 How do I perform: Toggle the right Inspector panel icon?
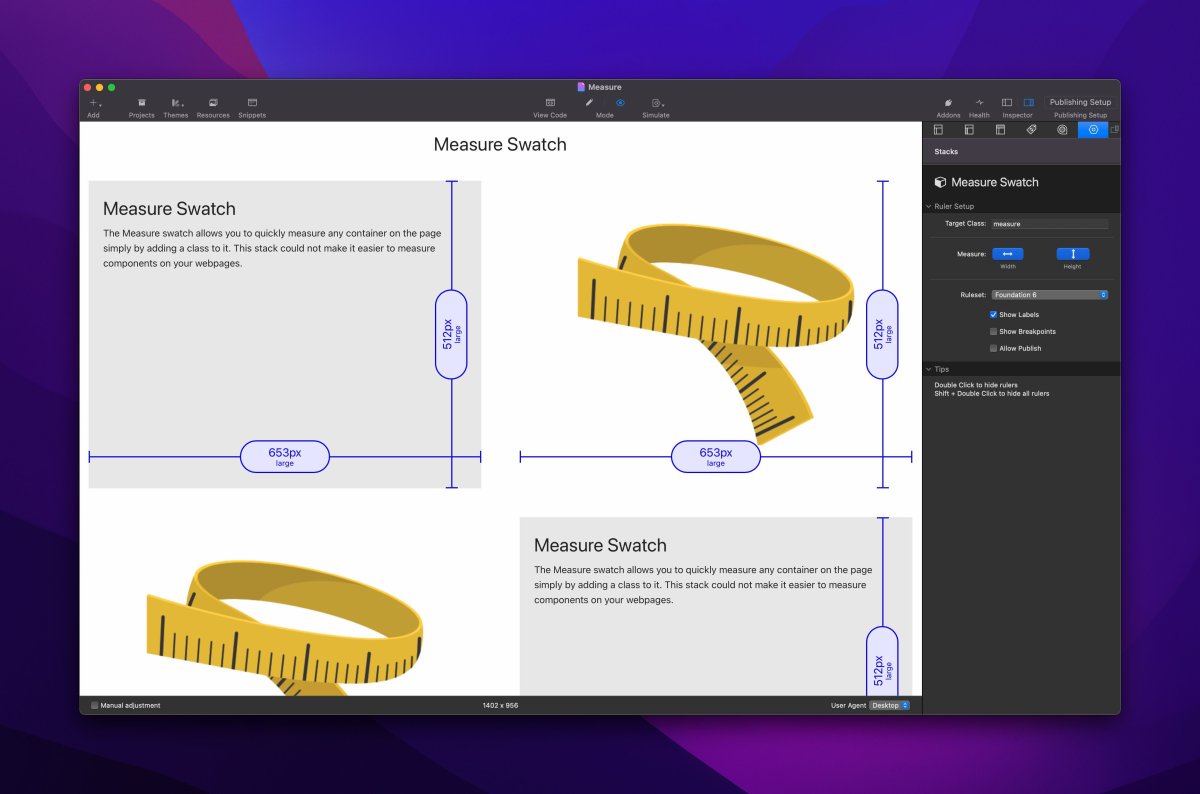[1029, 103]
